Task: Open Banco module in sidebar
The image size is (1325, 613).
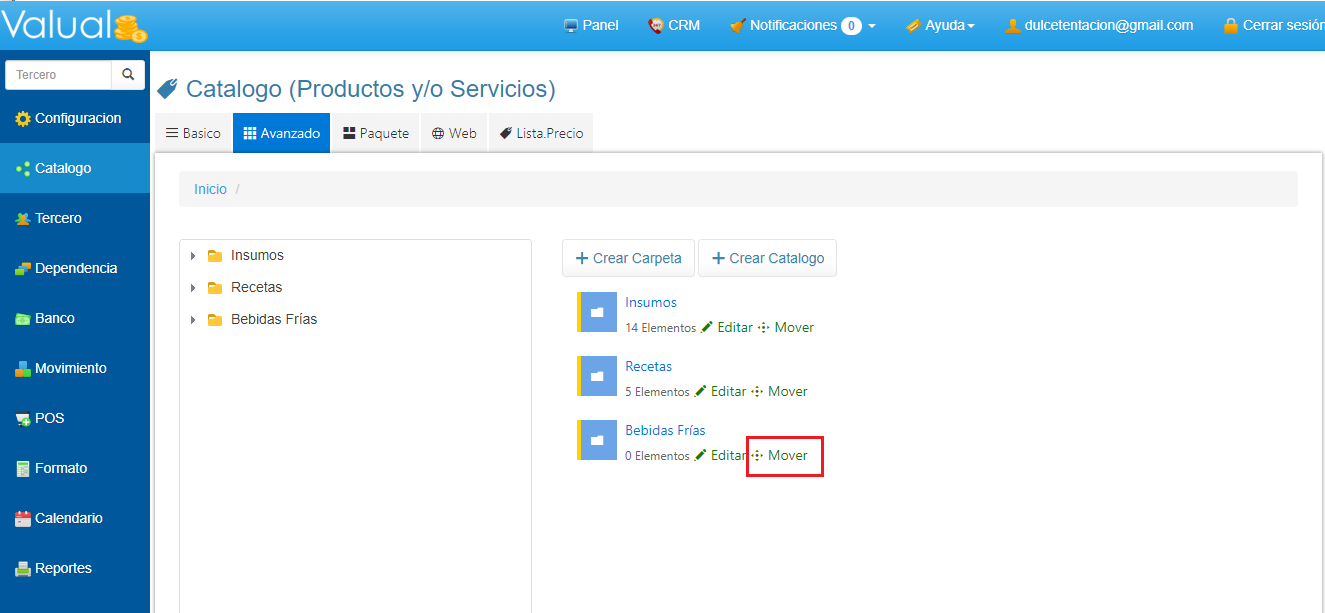Action: [54, 318]
